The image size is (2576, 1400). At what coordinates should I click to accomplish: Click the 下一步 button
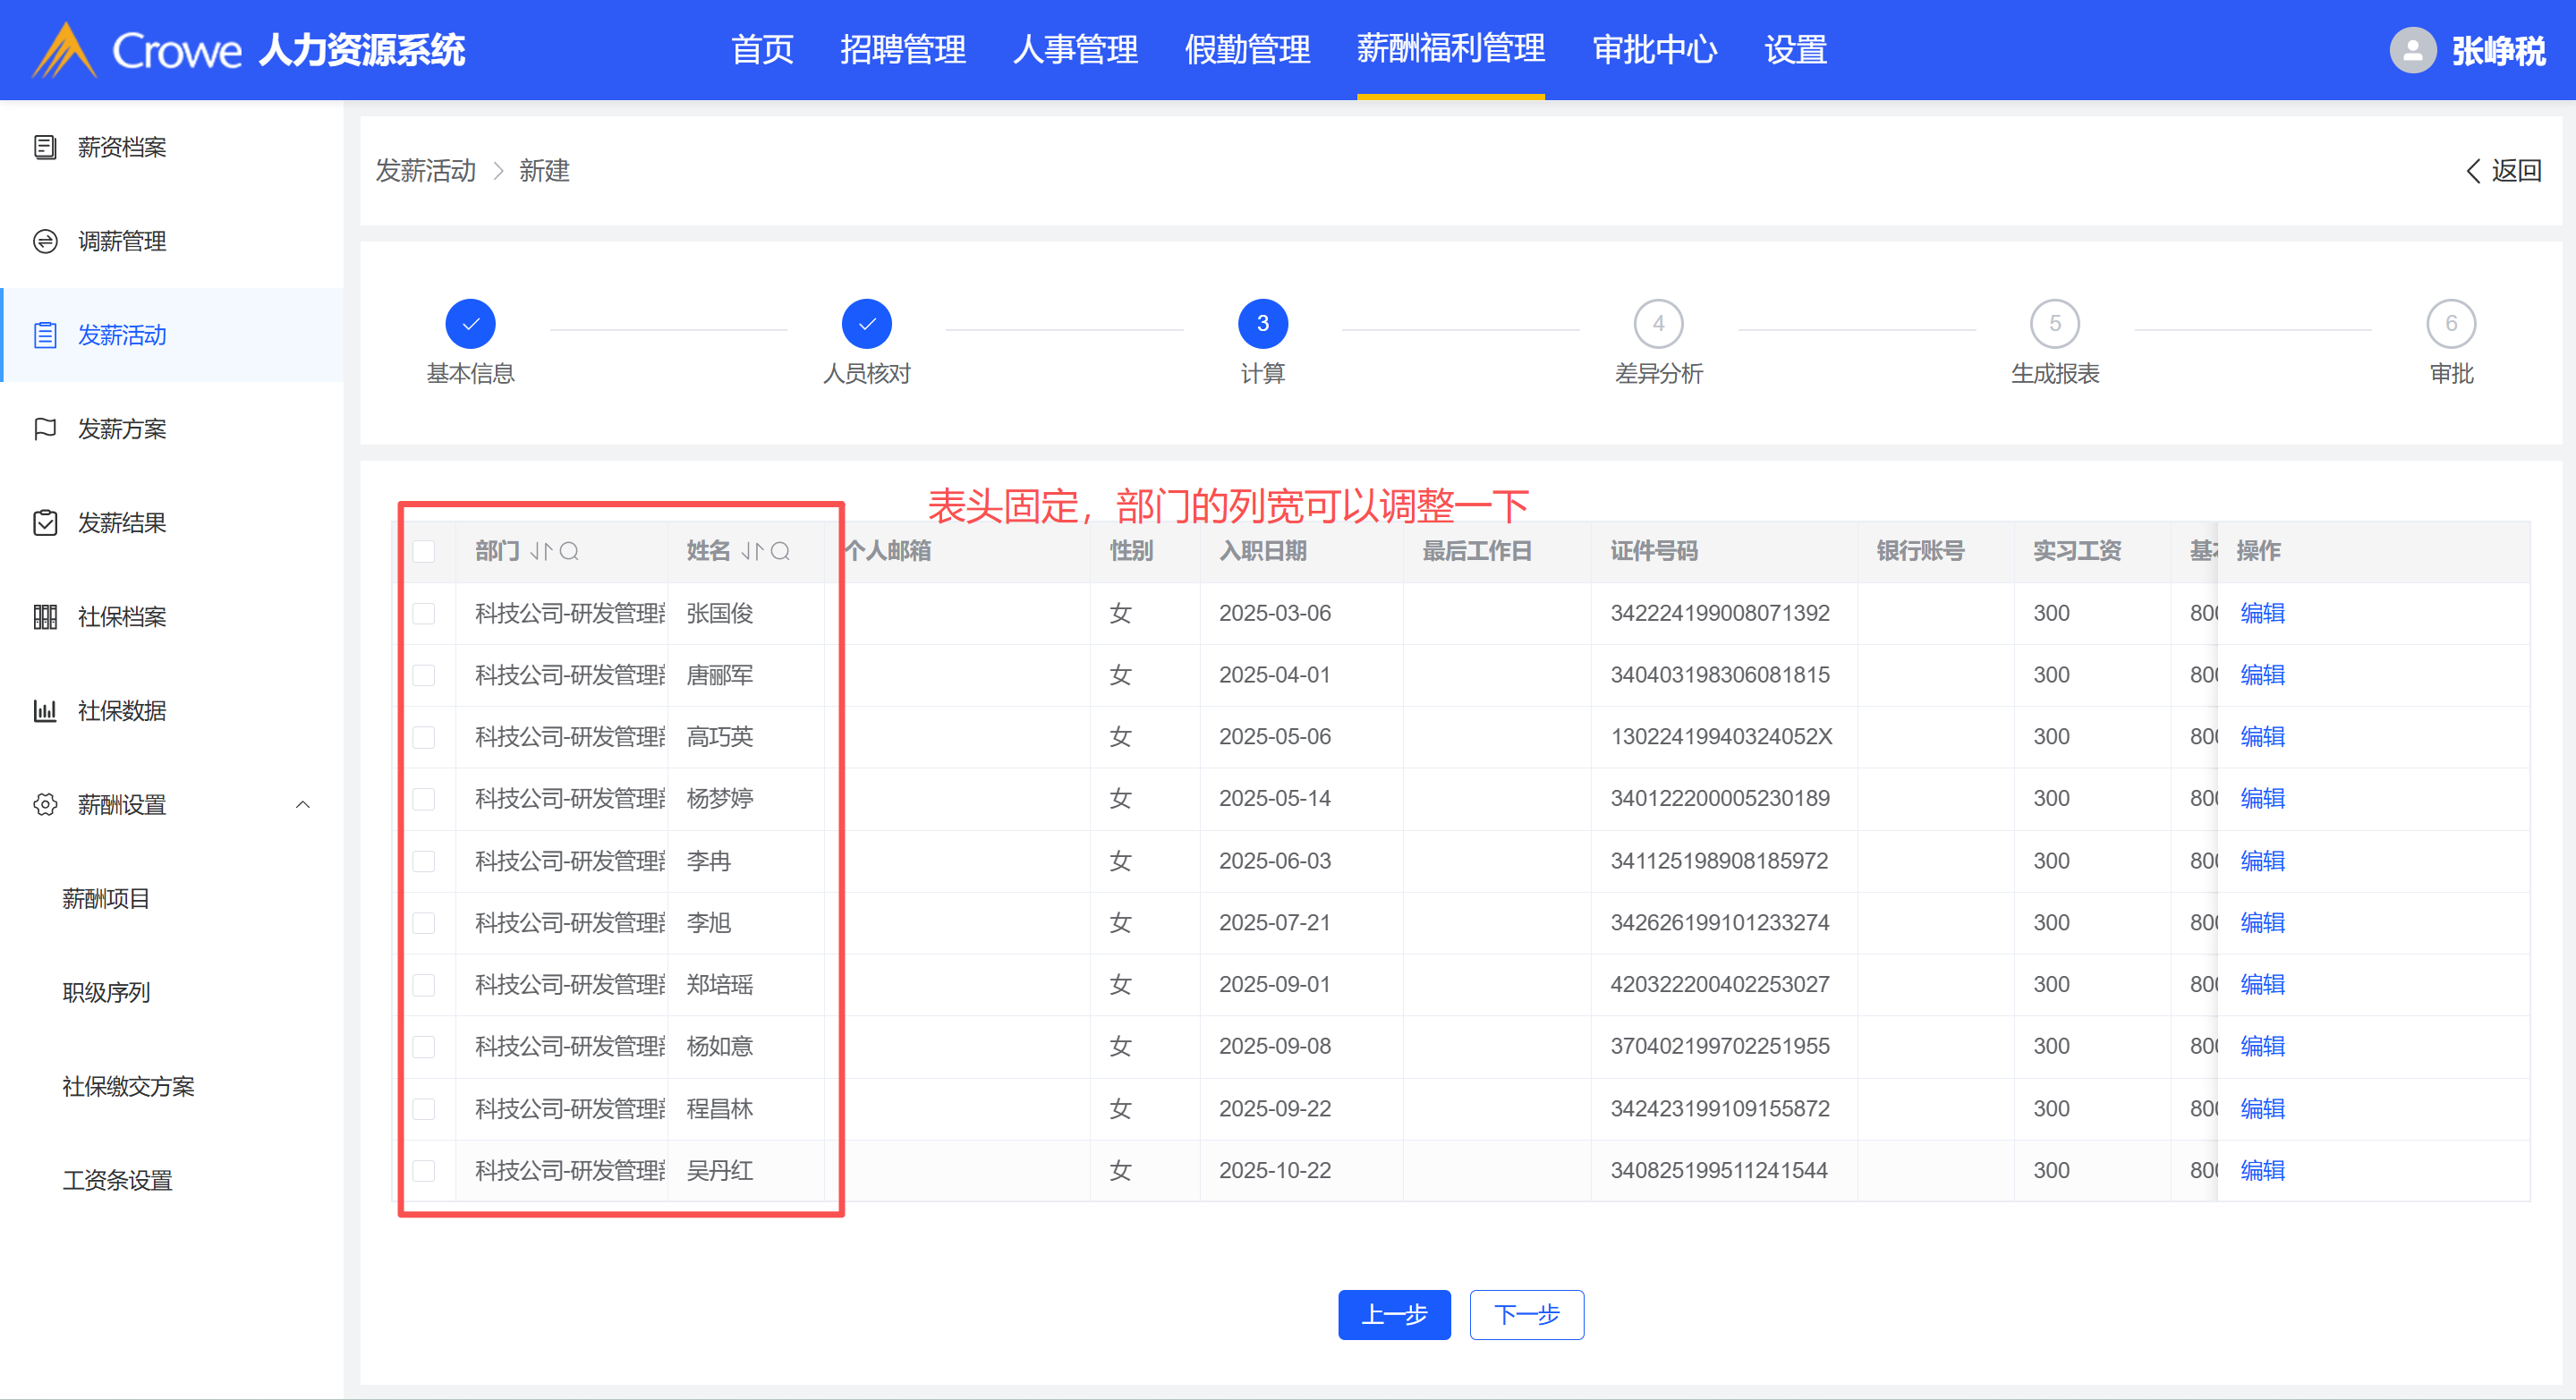[1526, 1314]
